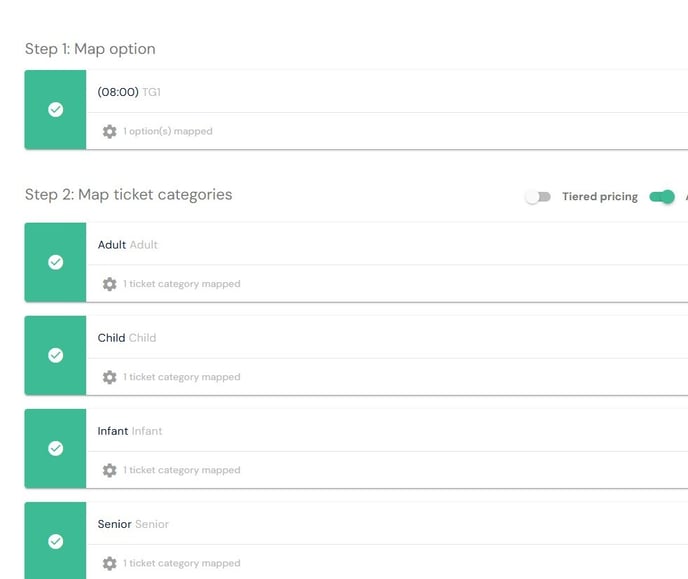The width and height of the screenshot is (688, 579).
Task: Turn off the green toggle right of Tiered pricing
Action: pyautogui.click(x=661, y=197)
